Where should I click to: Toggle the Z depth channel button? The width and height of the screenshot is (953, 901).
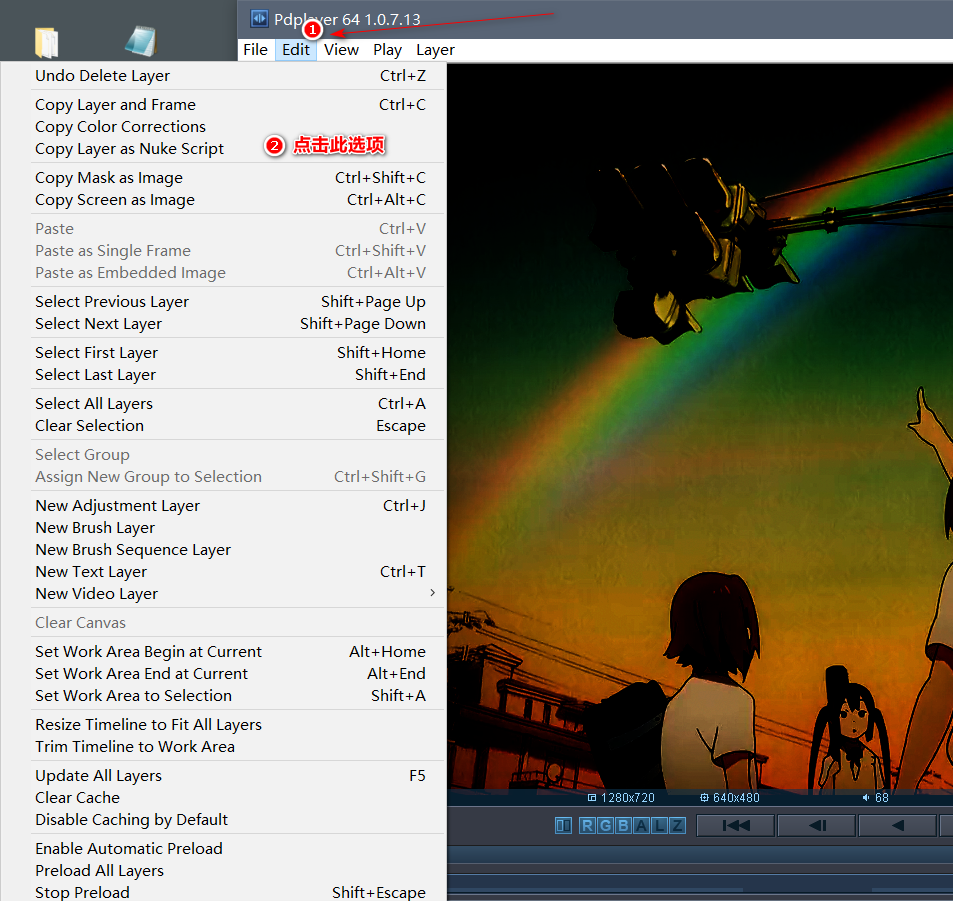(x=677, y=825)
